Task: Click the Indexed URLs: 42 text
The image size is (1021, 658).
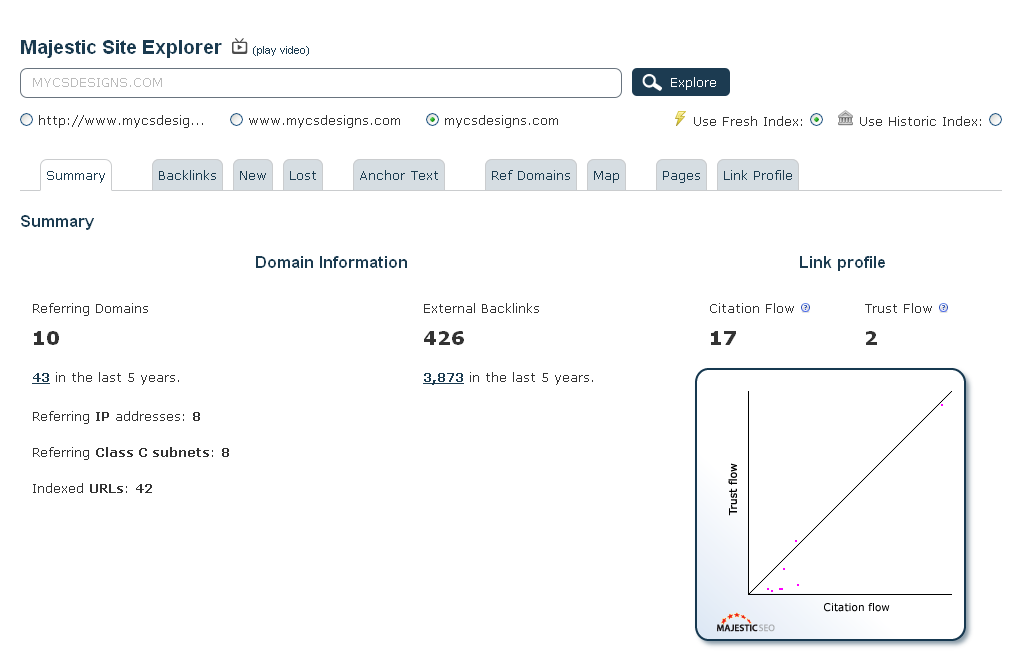Action: tap(92, 488)
